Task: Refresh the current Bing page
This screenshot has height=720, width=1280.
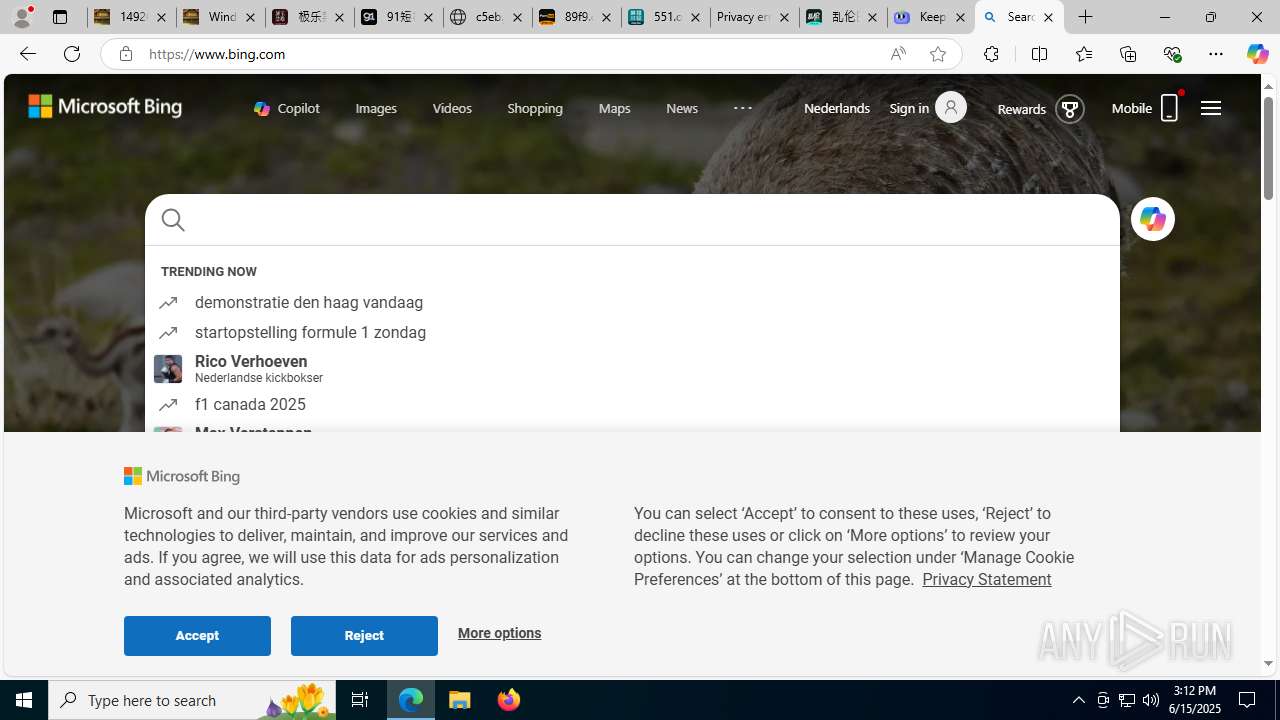Action: click(72, 54)
